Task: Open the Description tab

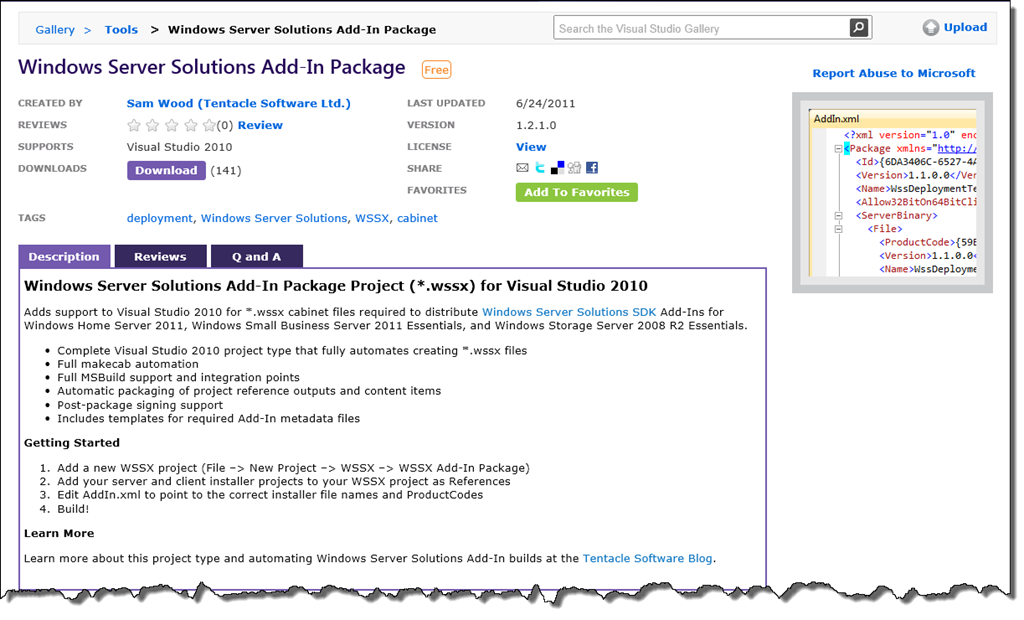Action: [64, 257]
